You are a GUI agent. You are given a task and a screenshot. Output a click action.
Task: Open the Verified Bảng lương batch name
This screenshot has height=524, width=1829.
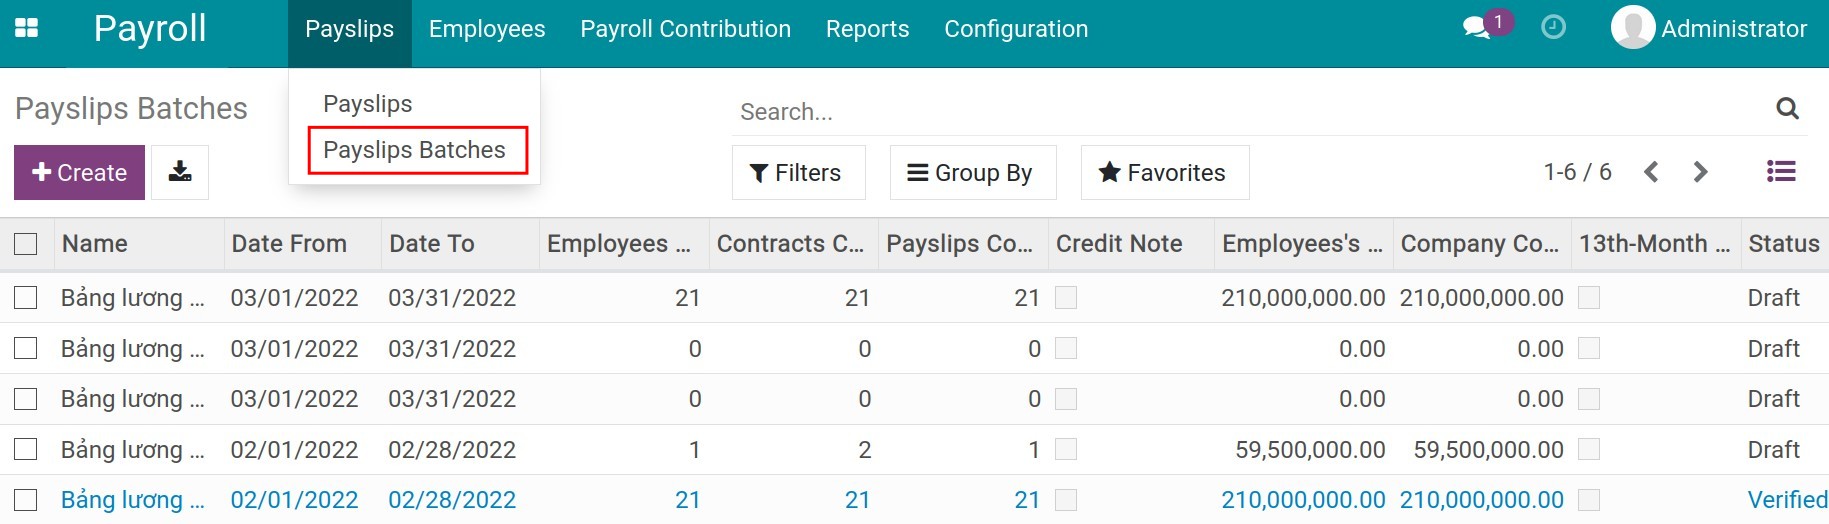click(x=133, y=500)
